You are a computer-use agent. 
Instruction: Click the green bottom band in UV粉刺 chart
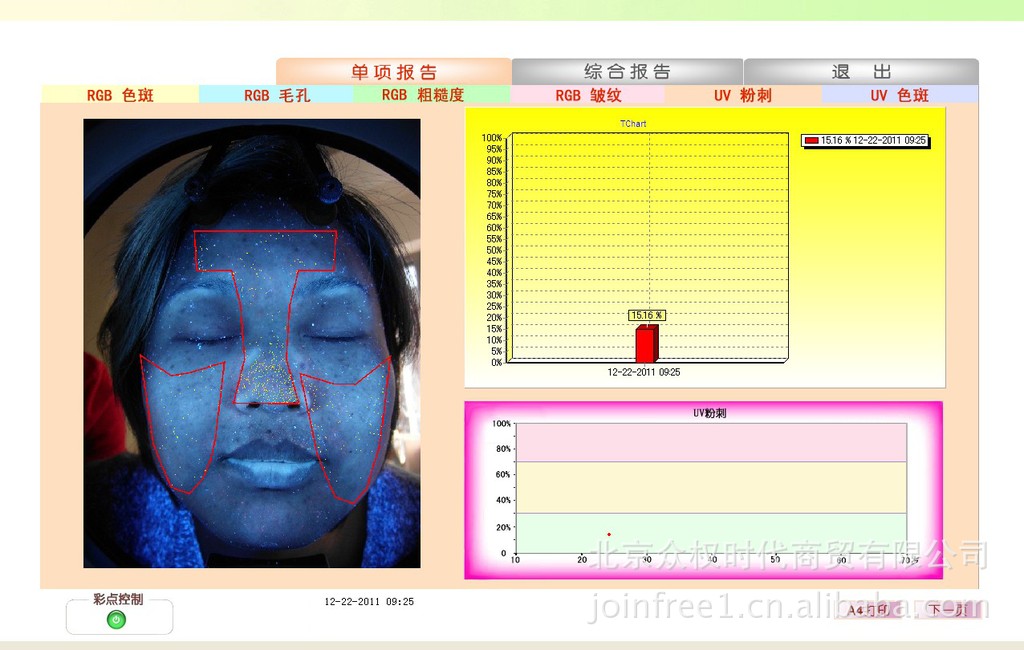click(710, 533)
